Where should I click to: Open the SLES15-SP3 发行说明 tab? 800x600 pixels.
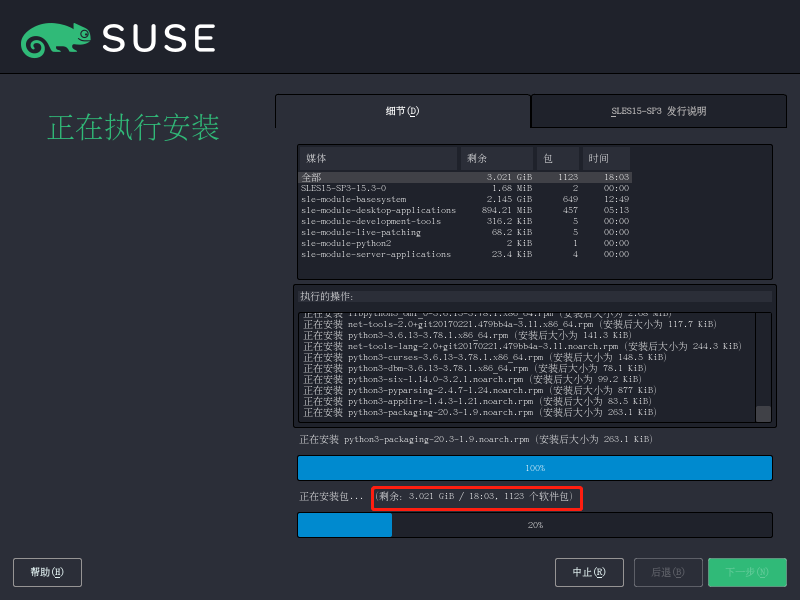658,111
